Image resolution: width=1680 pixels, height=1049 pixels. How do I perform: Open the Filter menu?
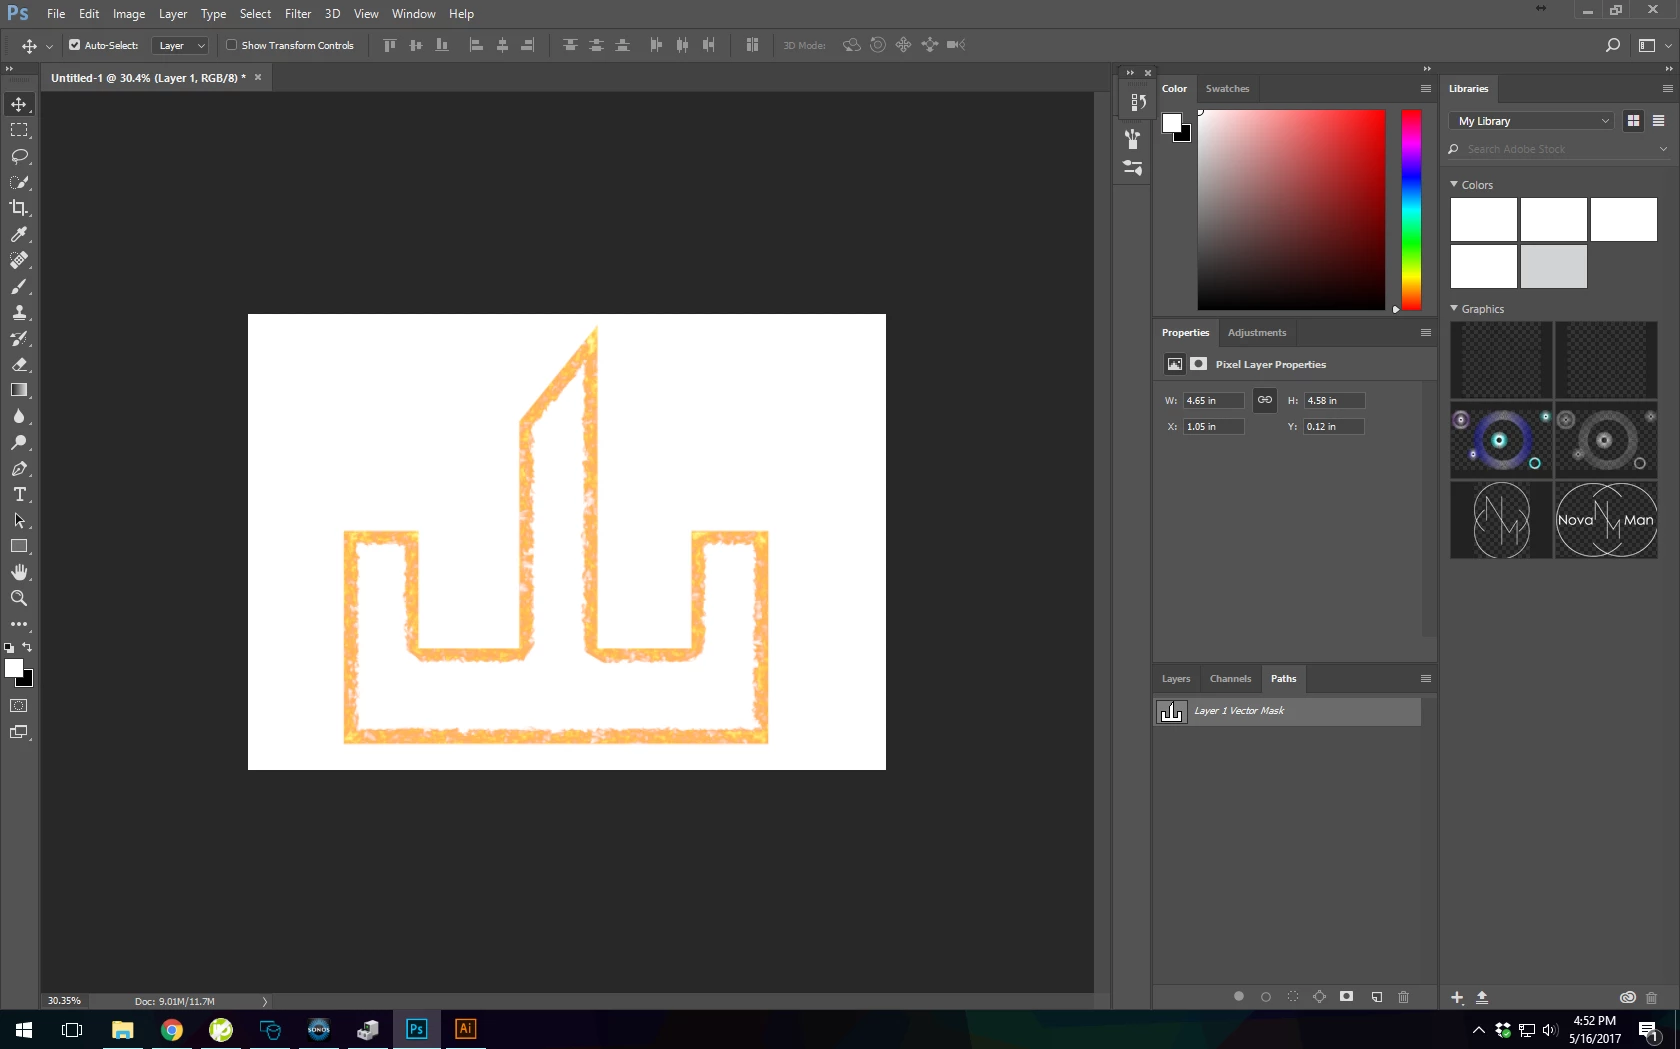298,14
